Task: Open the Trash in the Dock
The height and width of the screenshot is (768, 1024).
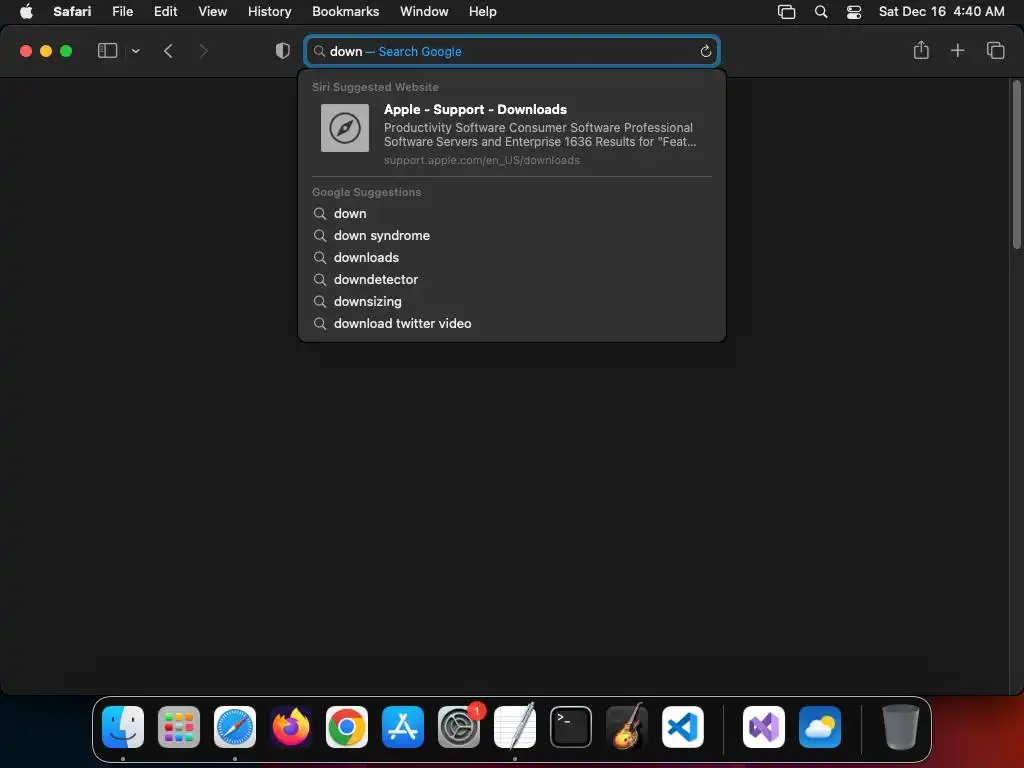Action: coord(901,727)
